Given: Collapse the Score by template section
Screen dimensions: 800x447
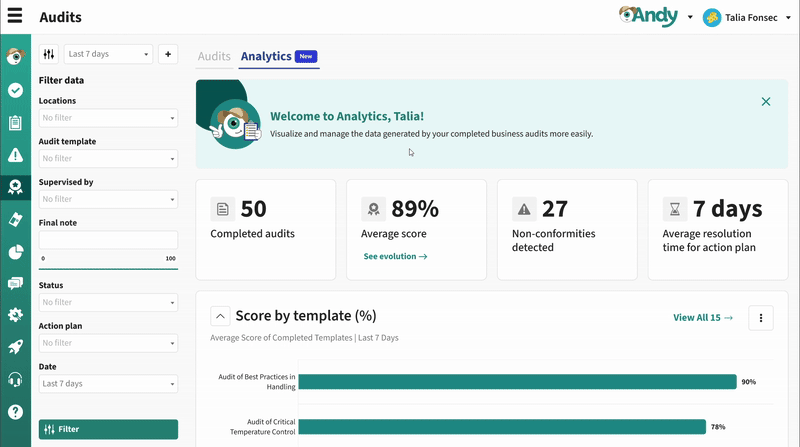Looking at the screenshot, I should pos(220,317).
